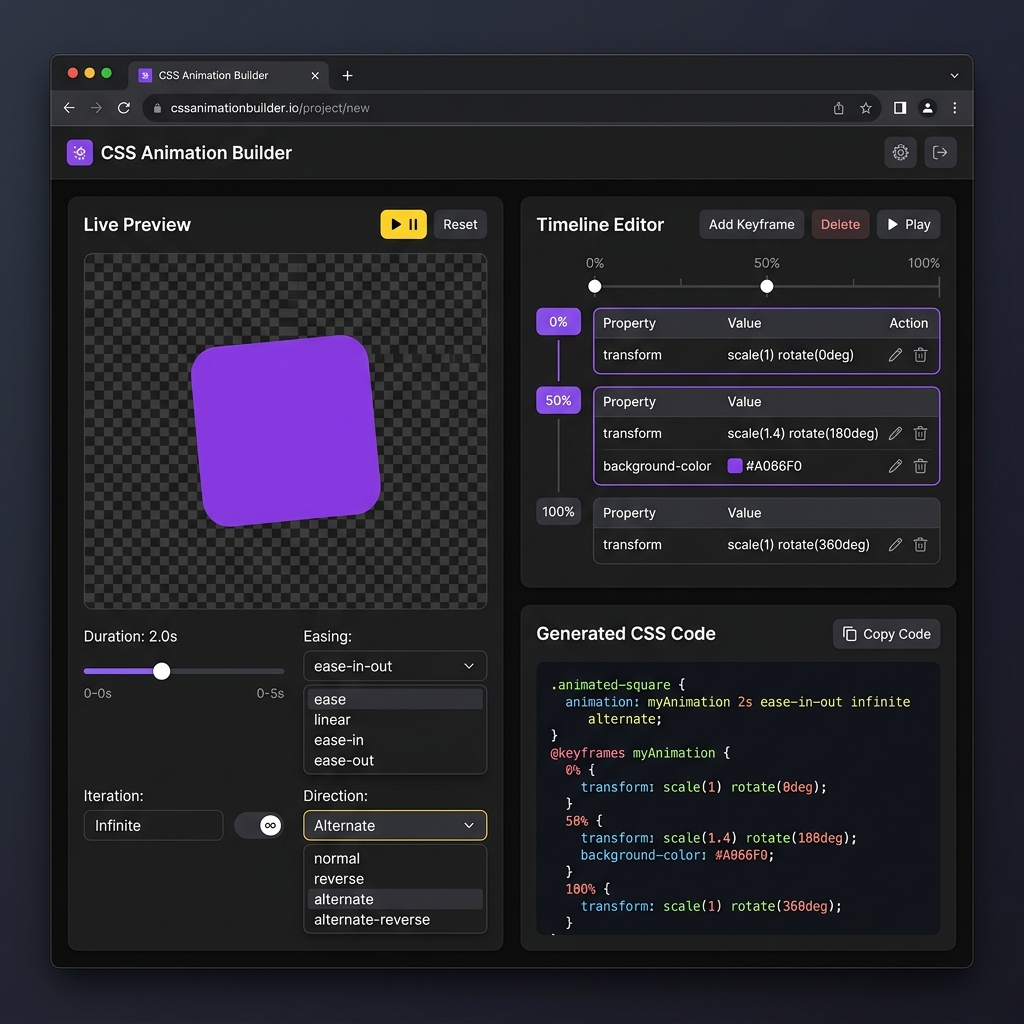Click the logout icon in app header
Screen dimensions: 1024x1024
940,152
